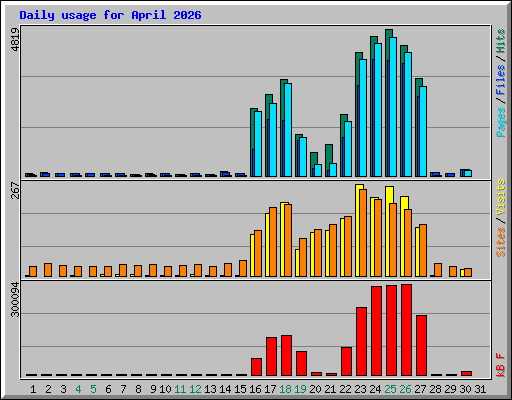Click the red kilobytes bar for day 16
The height and width of the screenshot is (400, 512).
point(256,367)
